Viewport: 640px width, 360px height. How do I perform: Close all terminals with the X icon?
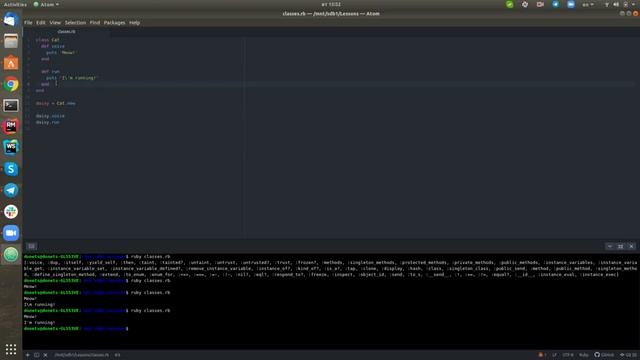pos(45,355)
